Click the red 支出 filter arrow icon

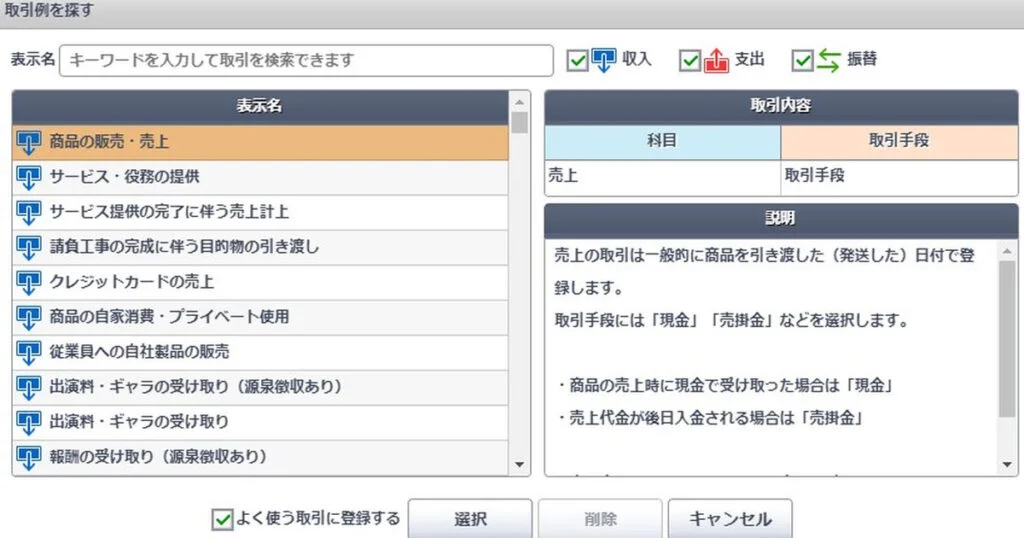click(x=716, y=60)
